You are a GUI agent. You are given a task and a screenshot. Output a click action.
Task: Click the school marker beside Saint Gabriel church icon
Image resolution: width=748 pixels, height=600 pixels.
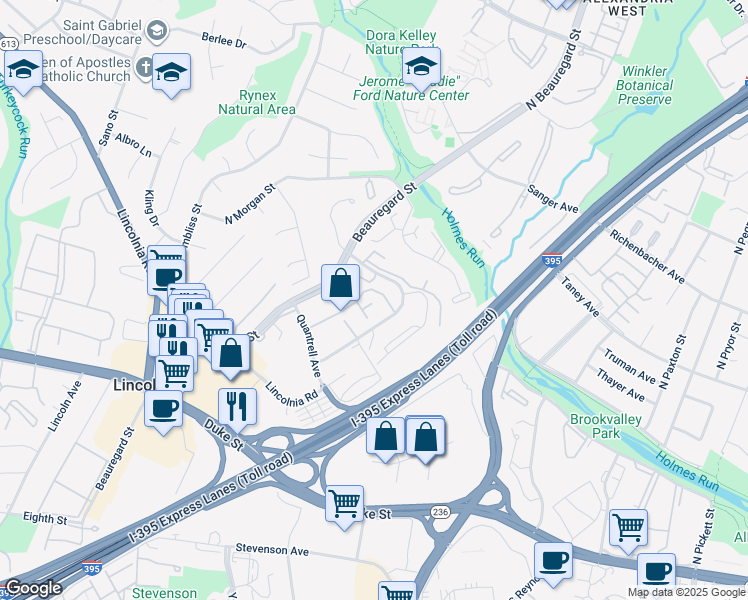pyautogui.click(x=172, y=74)
